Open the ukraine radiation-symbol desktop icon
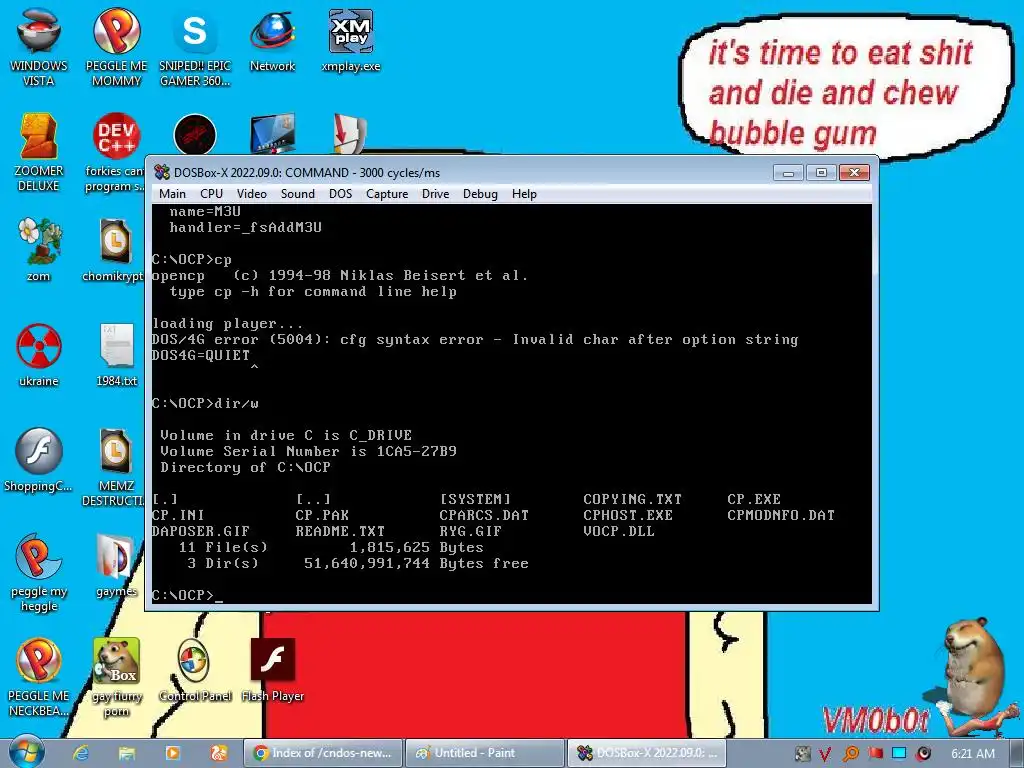 click(39, 355)
